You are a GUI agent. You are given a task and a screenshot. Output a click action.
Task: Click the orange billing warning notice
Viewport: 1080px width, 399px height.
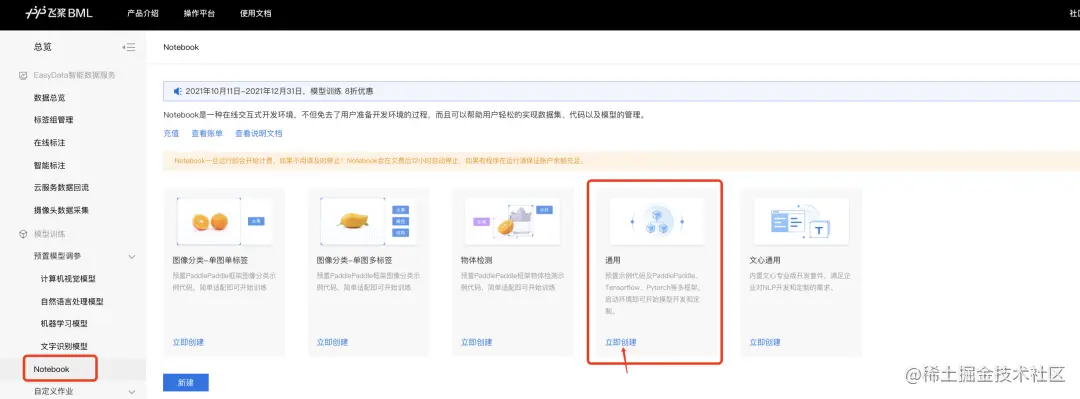coord(621,161)
